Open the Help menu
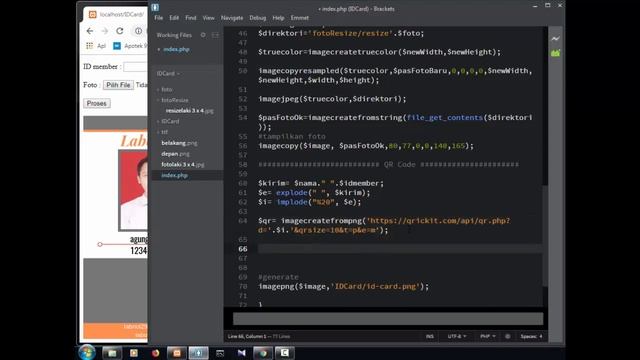Screen dimensions: 640x360 coord(278,18)
